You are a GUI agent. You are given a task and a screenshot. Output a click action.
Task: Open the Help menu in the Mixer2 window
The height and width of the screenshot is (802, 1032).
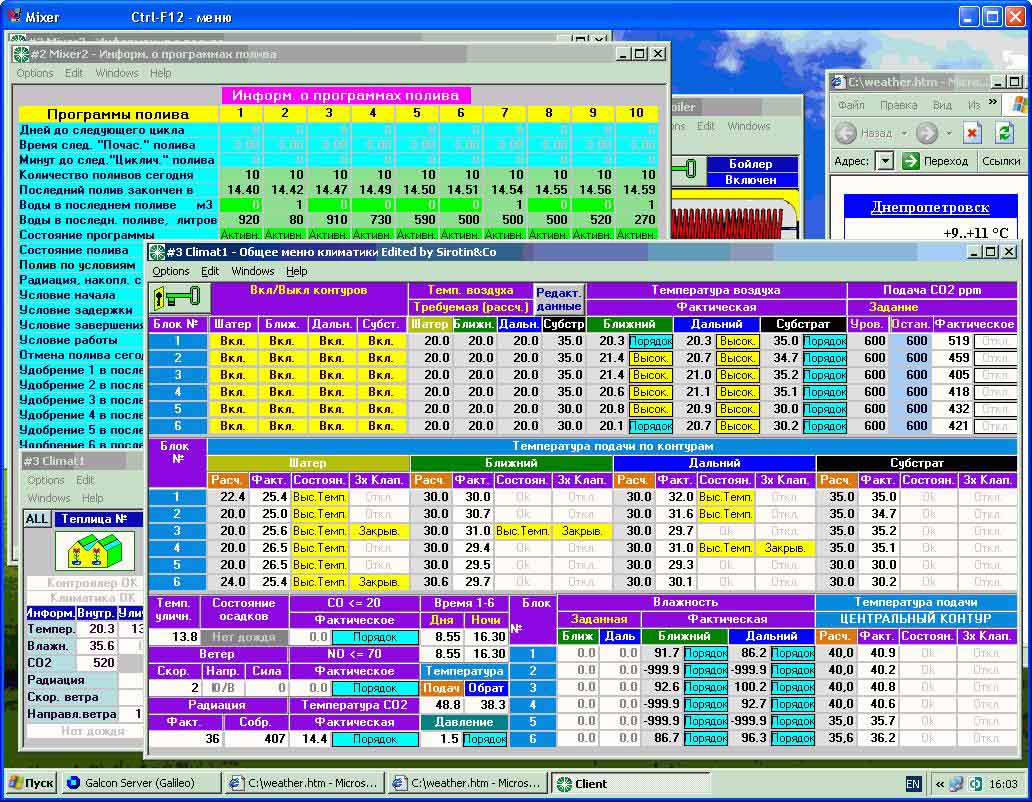(x=160, y=73)
